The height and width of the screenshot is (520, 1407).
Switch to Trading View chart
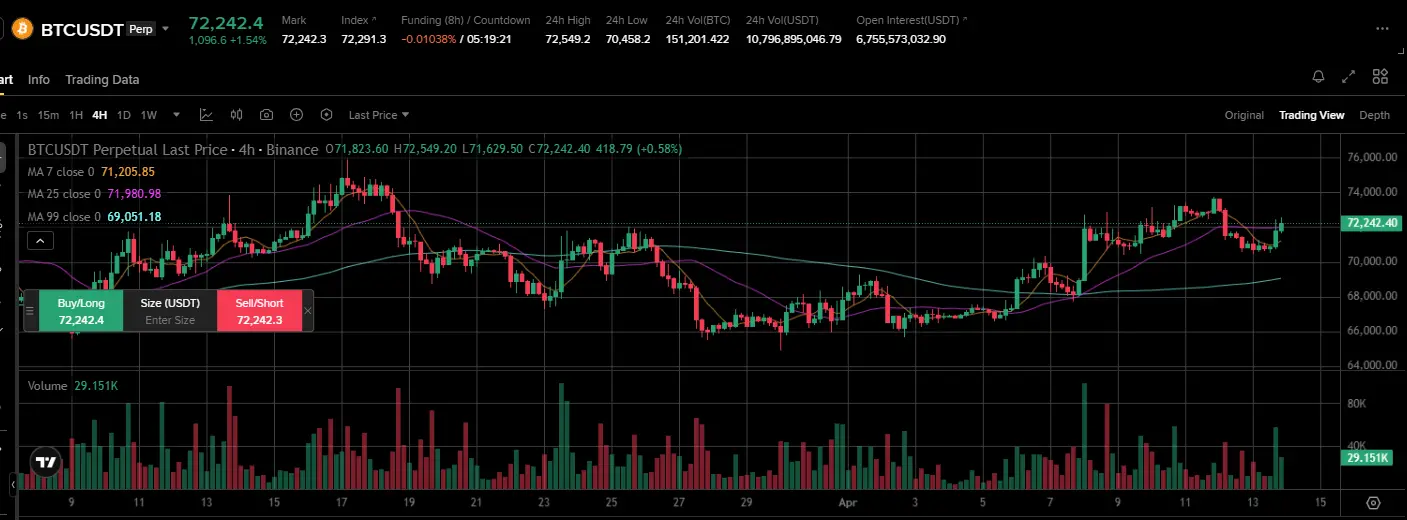(x=1311, y=115)
